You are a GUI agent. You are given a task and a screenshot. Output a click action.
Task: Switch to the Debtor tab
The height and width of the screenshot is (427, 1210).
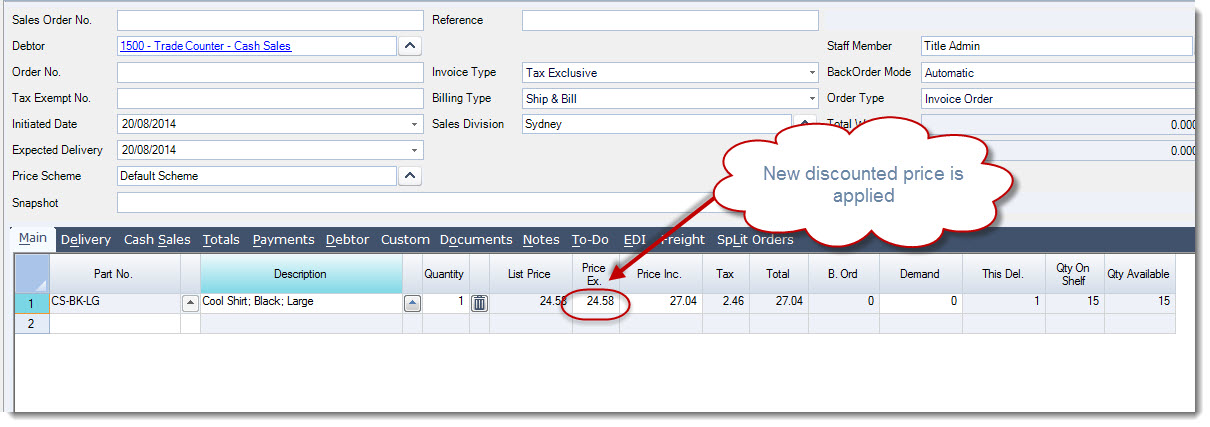click(348, 240)
